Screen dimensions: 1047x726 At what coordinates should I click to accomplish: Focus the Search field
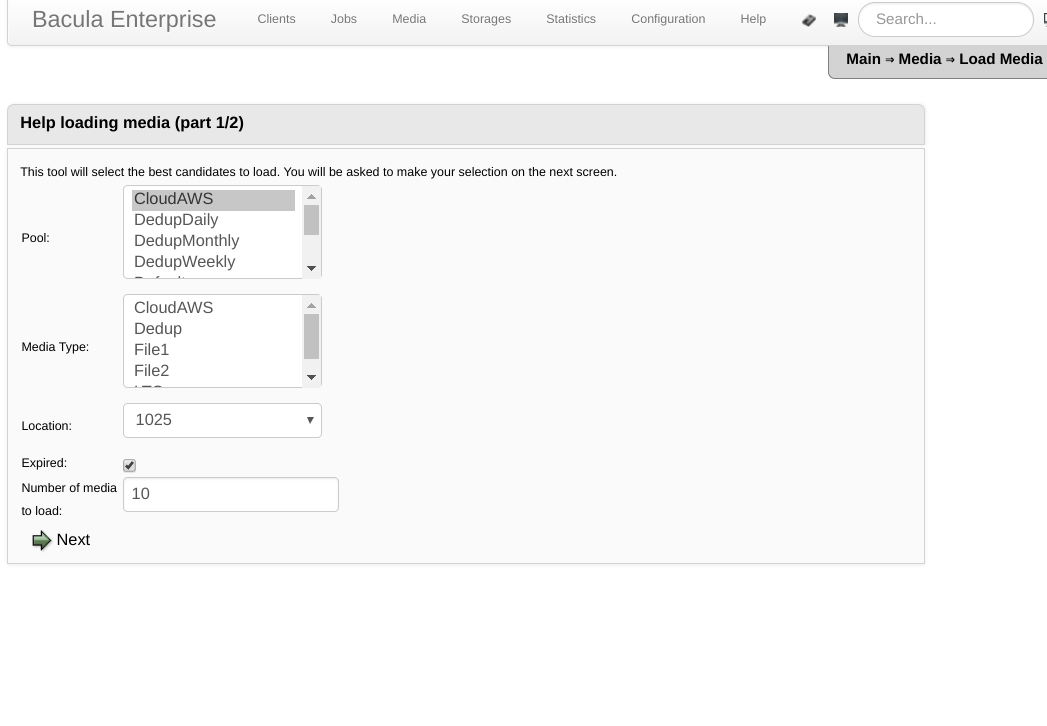[x=946, y=19]
